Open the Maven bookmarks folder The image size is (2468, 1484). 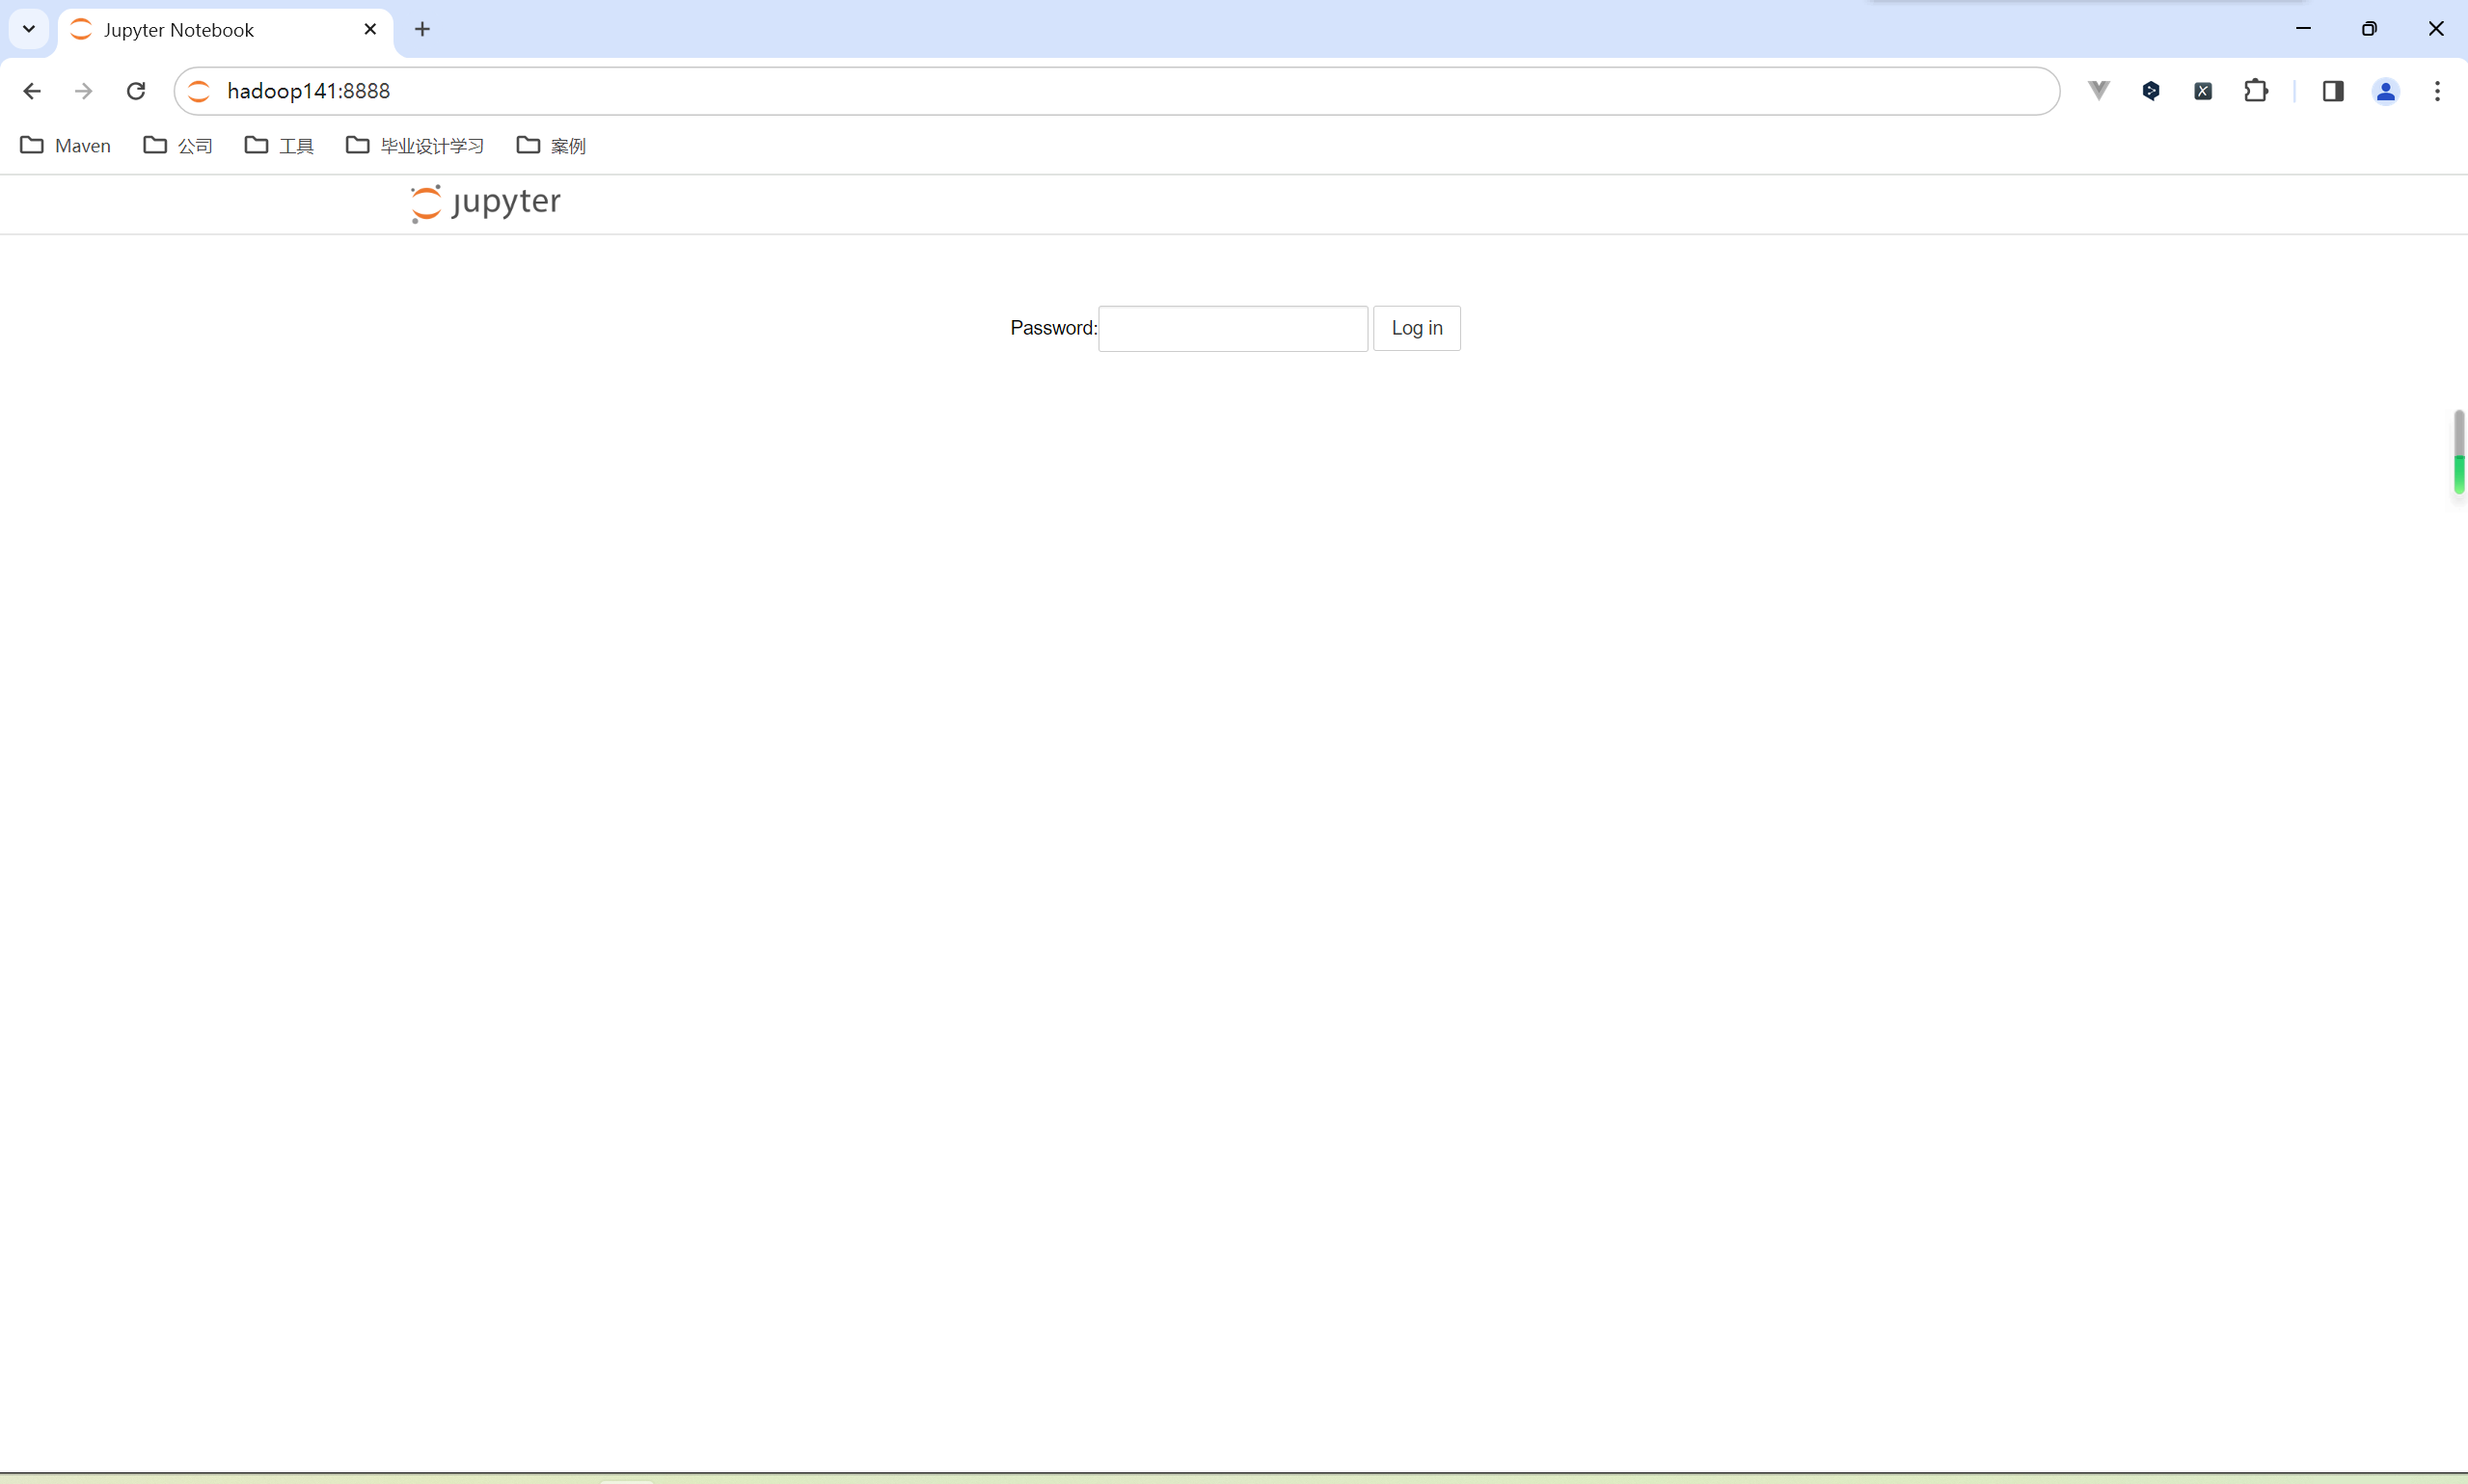click(66, 146)
